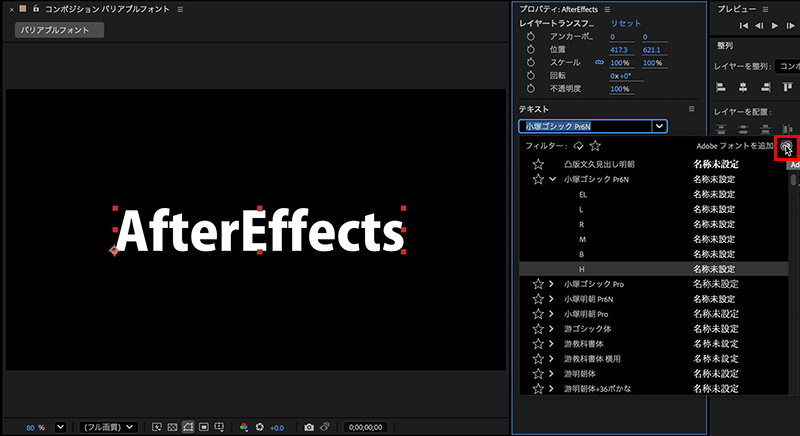Click the Adobe Fonts add icon

(x=786, y=146)
